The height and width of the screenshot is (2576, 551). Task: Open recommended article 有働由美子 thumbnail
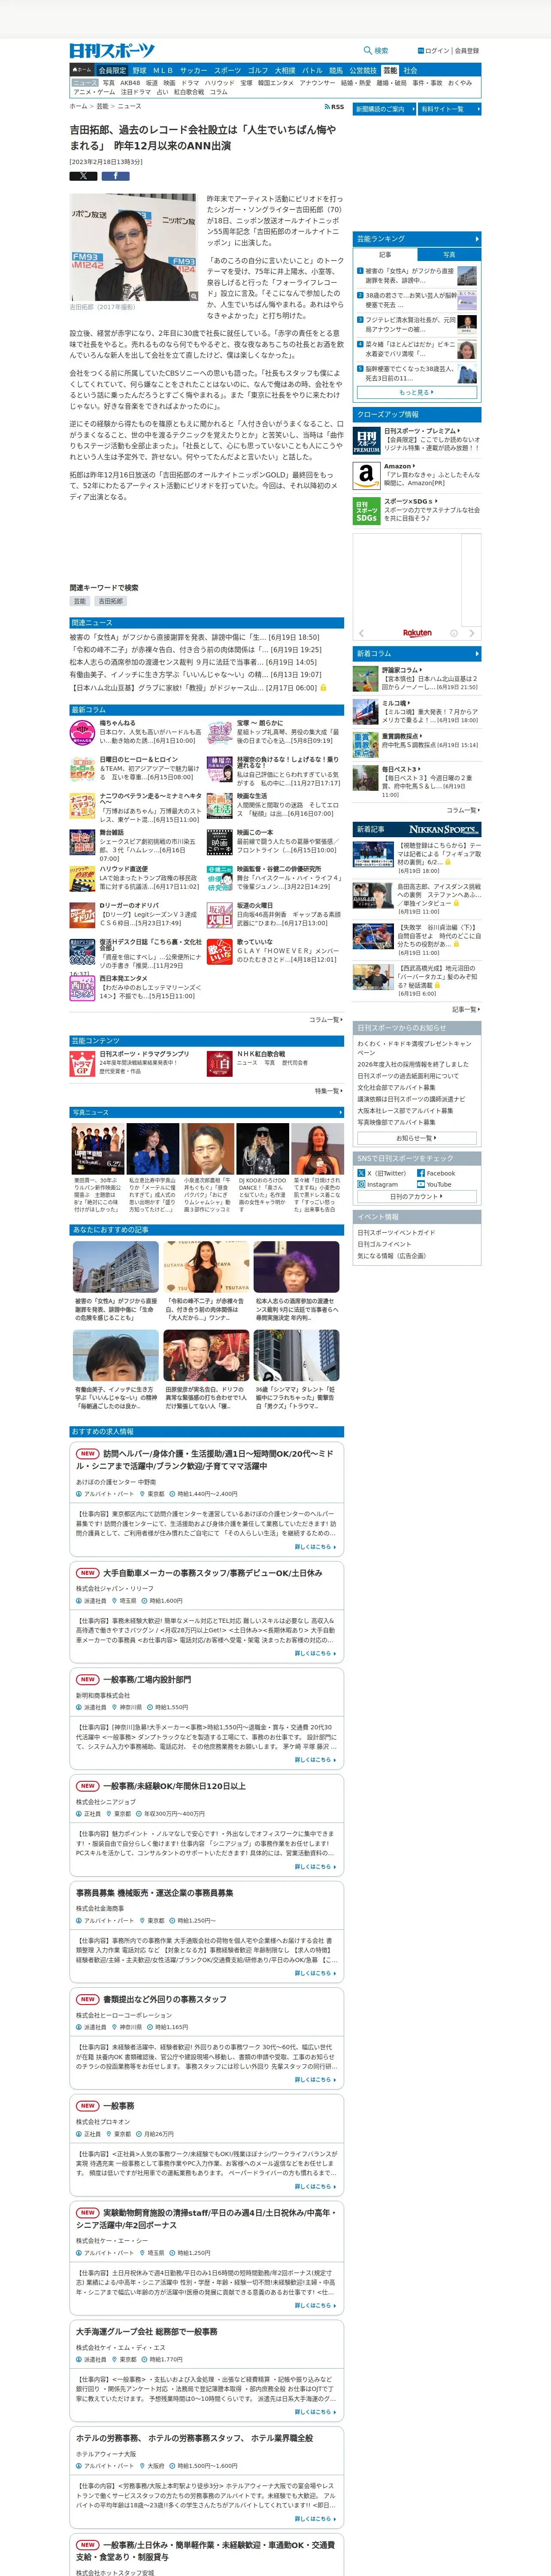[x=115, y=1356]
